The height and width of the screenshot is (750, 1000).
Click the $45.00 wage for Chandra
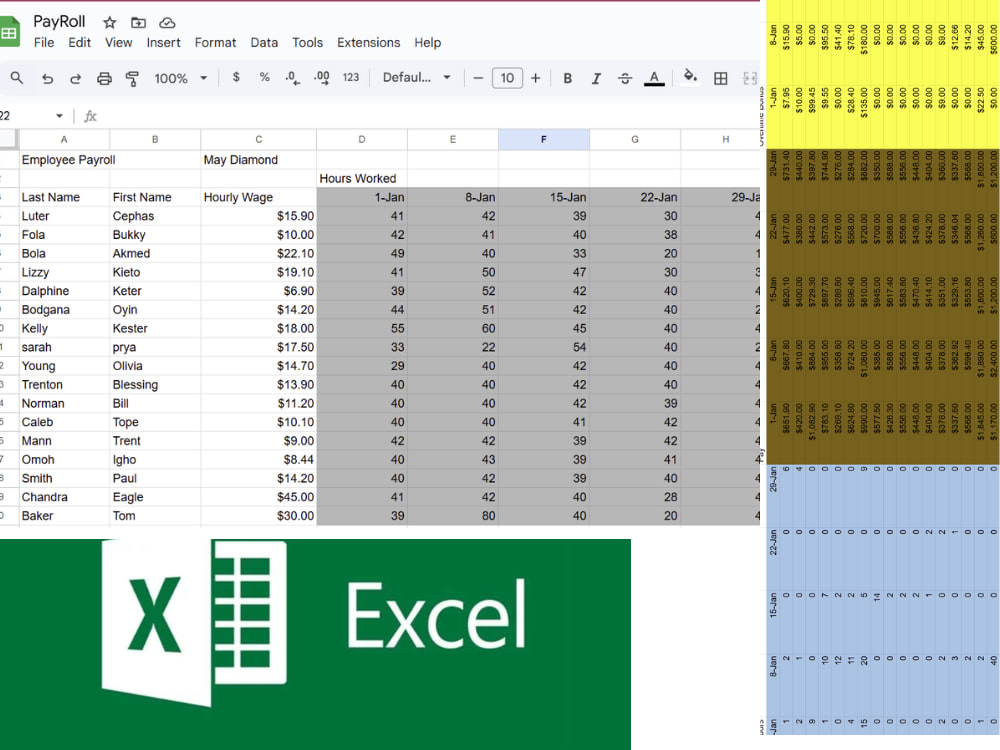tap(258, 497)
